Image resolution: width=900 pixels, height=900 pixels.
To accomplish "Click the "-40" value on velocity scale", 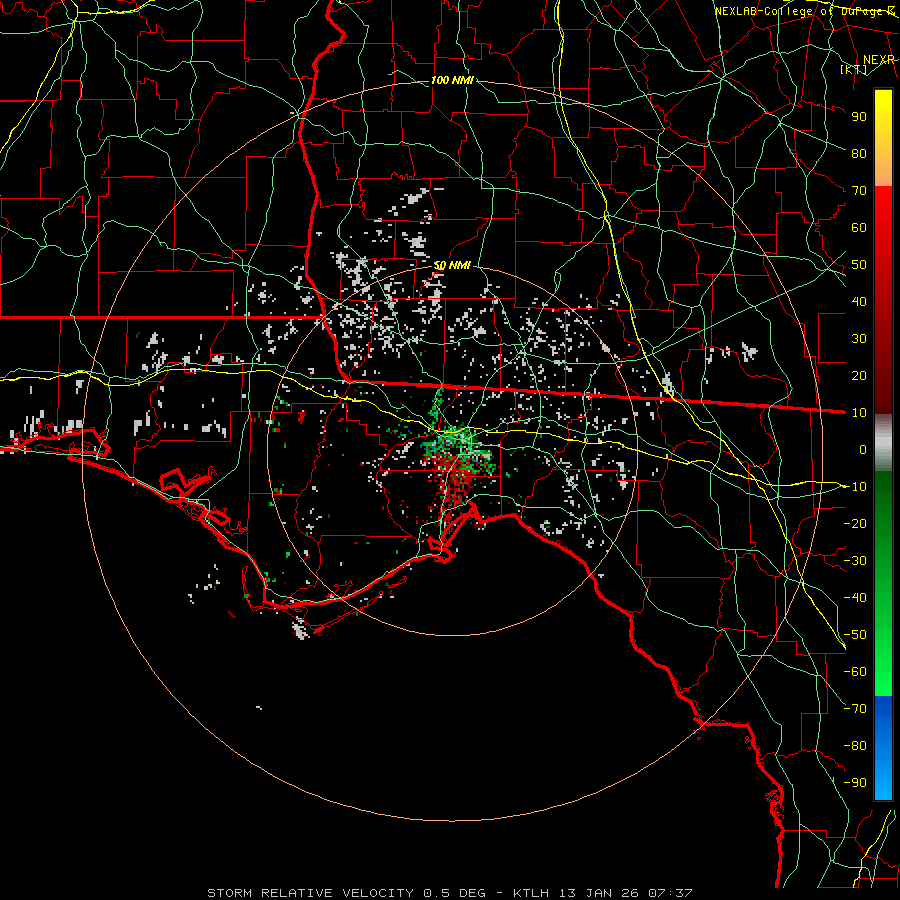I will point(855,598).
